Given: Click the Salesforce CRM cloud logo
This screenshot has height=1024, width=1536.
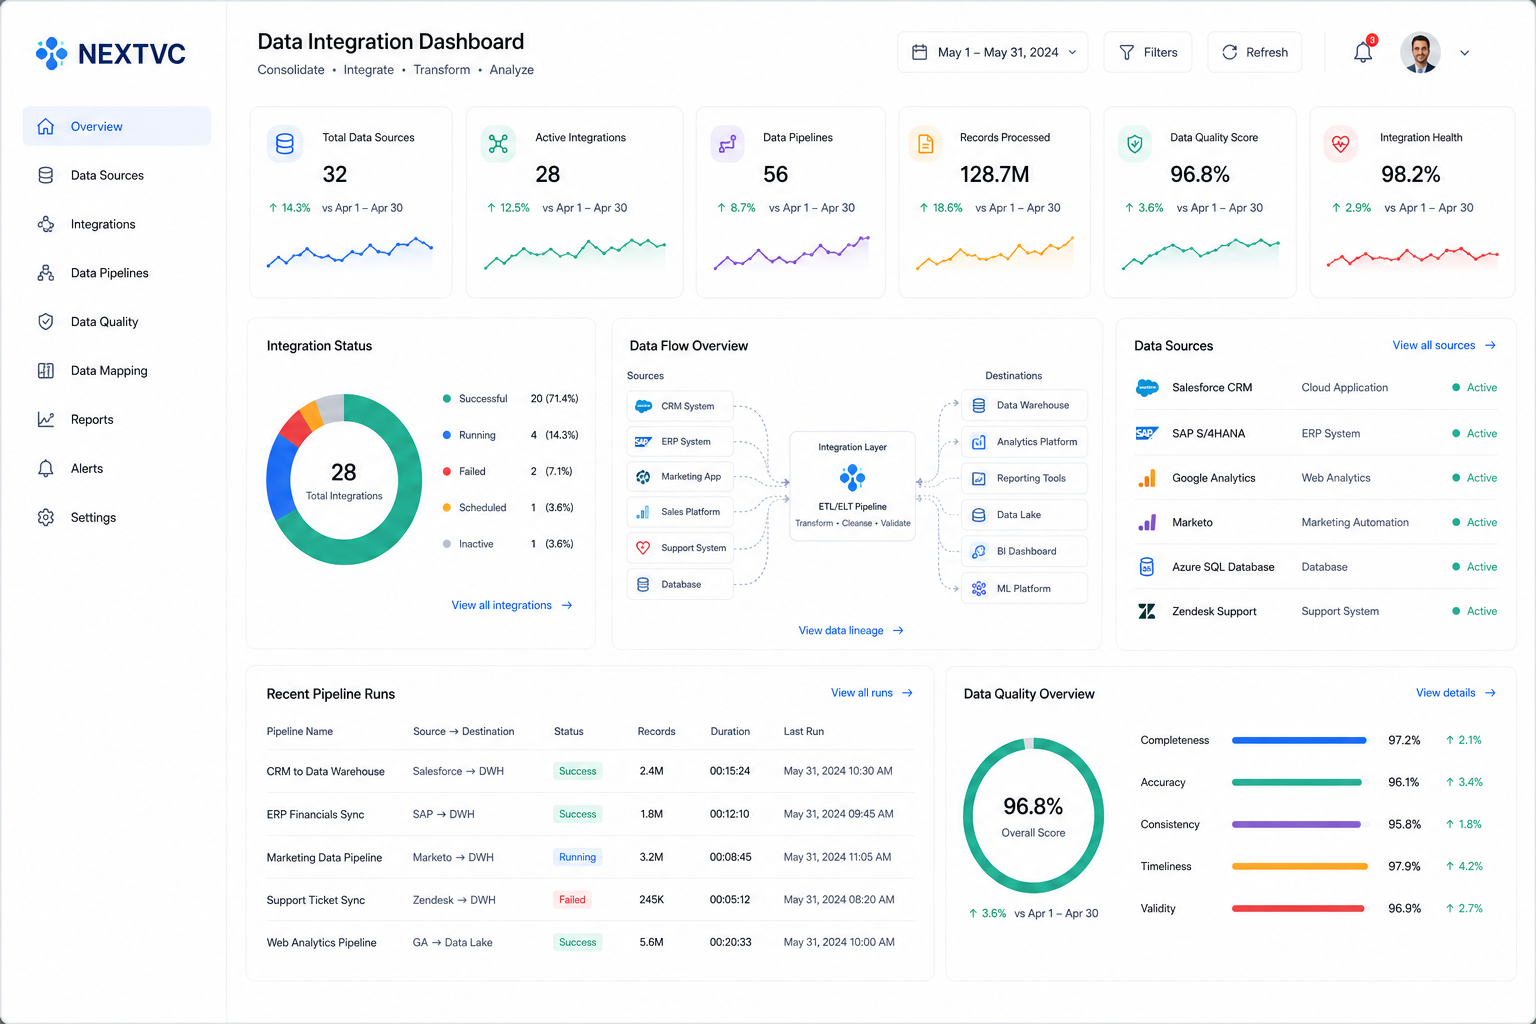Looking at the screenshot, I should pyautogui.click(x=1147, y=388).
